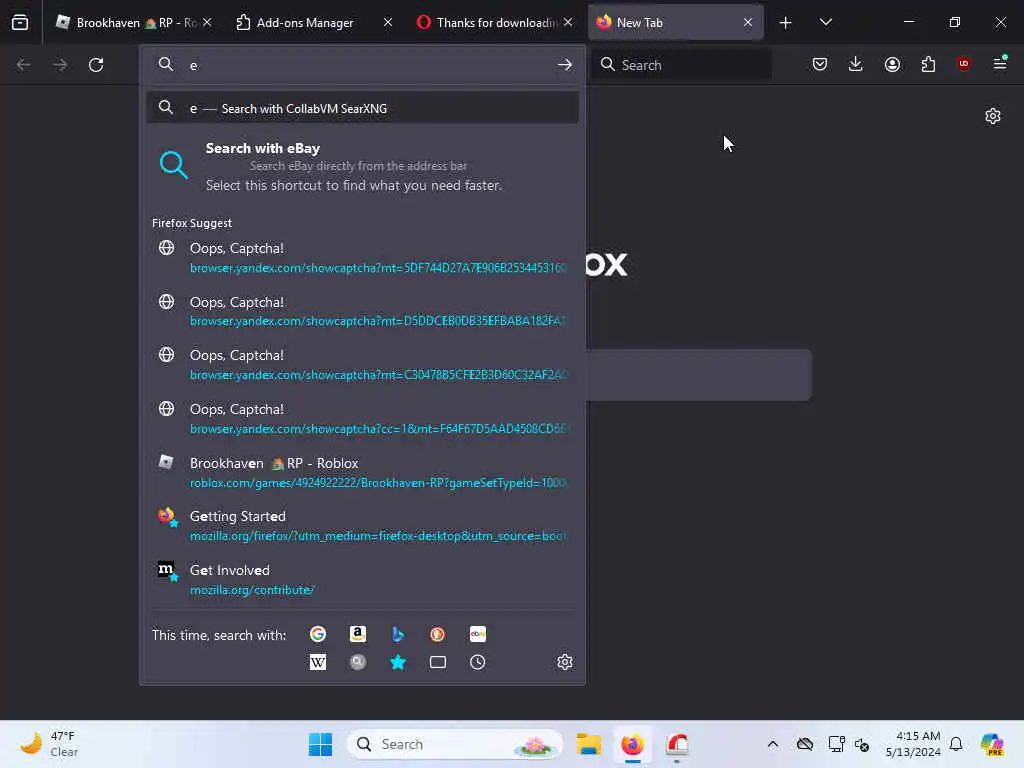The height and width of the screenshot is (768, 1024).
Task: Search this time with eBay icon
Action: tap(477, 634)
